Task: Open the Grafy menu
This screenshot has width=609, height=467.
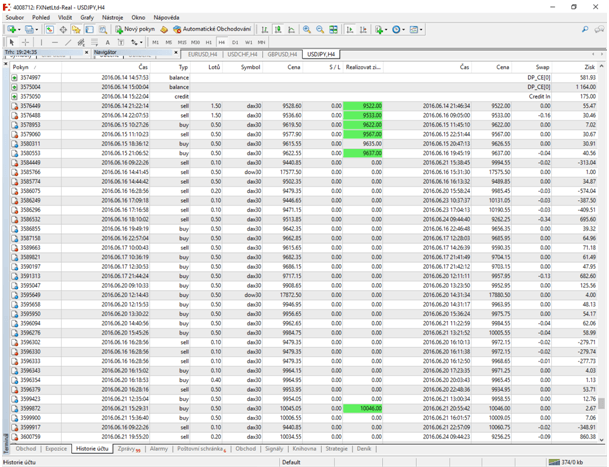Action: (87, 17)
